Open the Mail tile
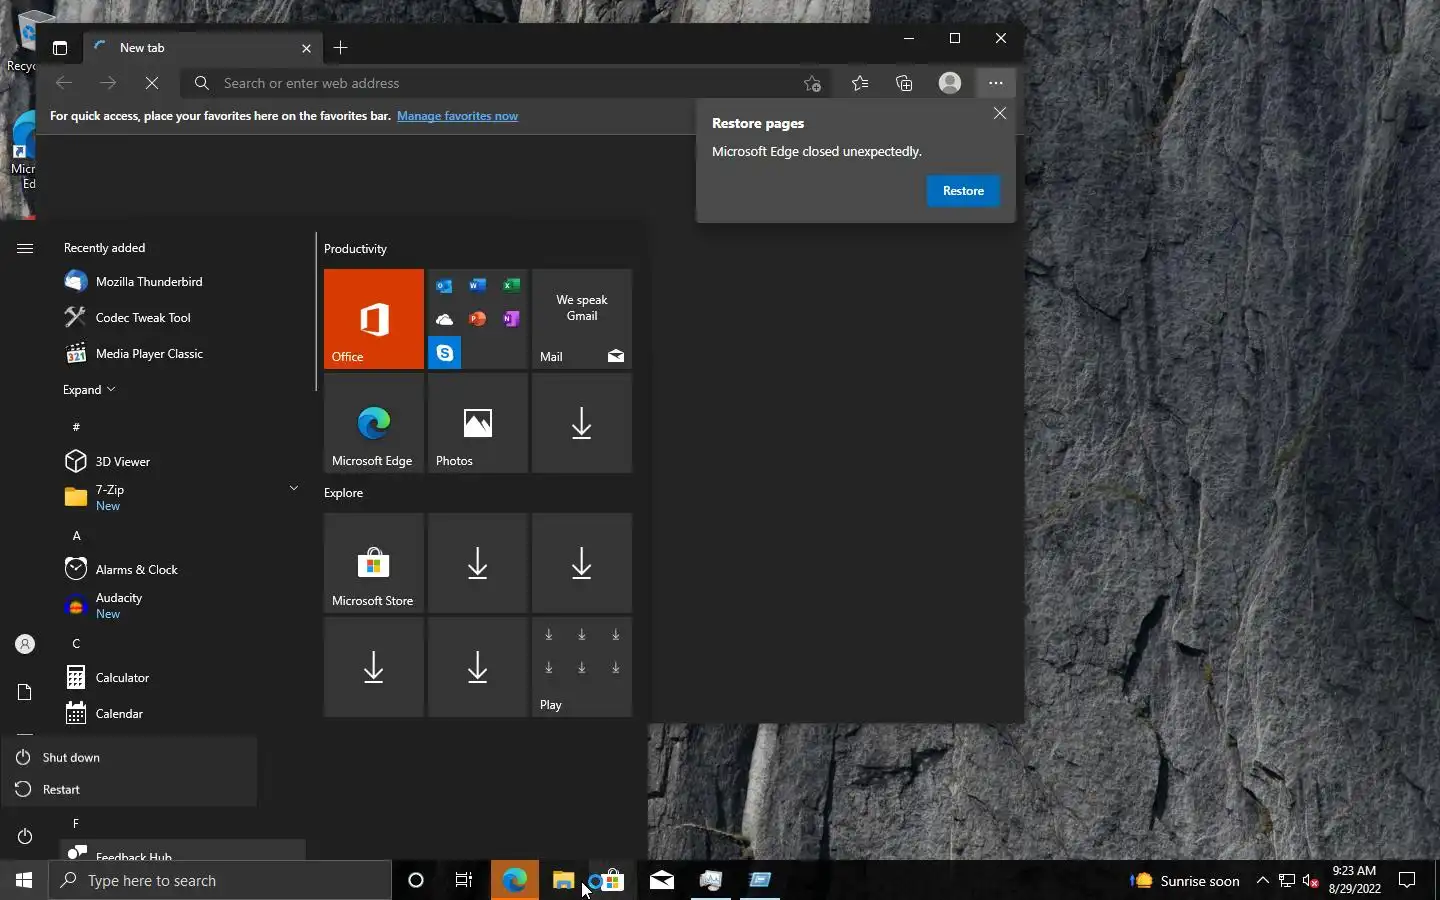 [x=582, y=319]
